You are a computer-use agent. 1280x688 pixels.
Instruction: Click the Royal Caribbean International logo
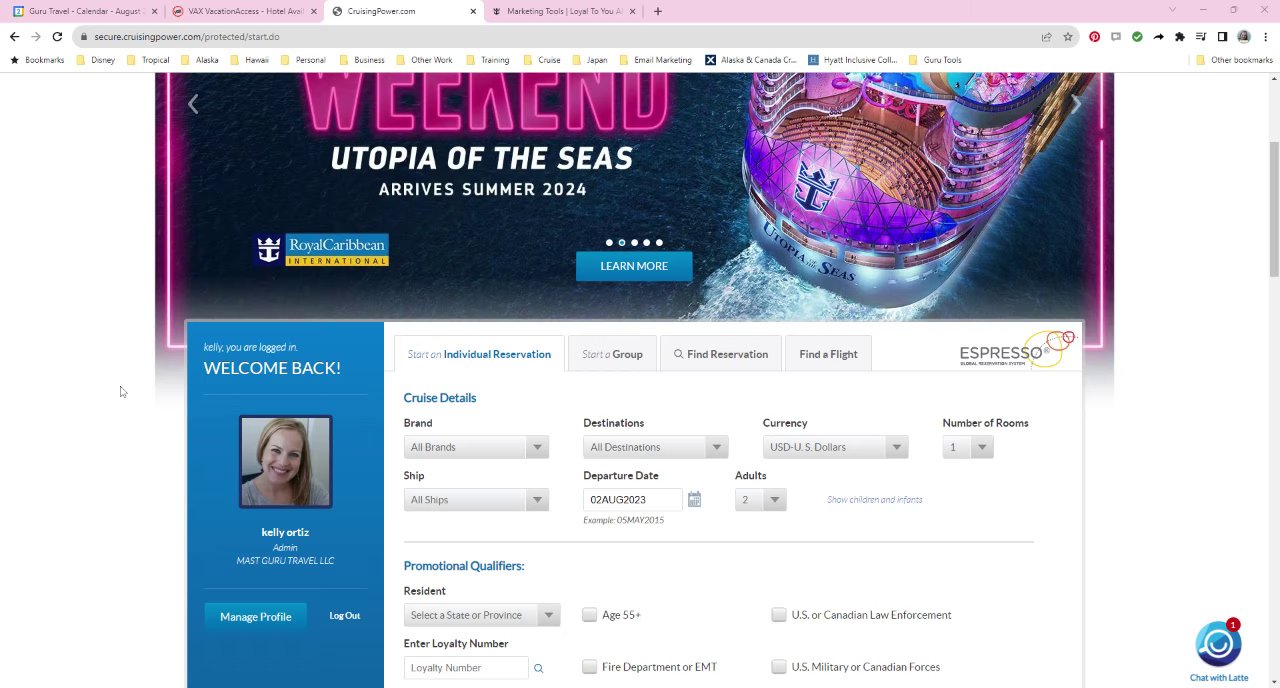[x=321, y=250]
